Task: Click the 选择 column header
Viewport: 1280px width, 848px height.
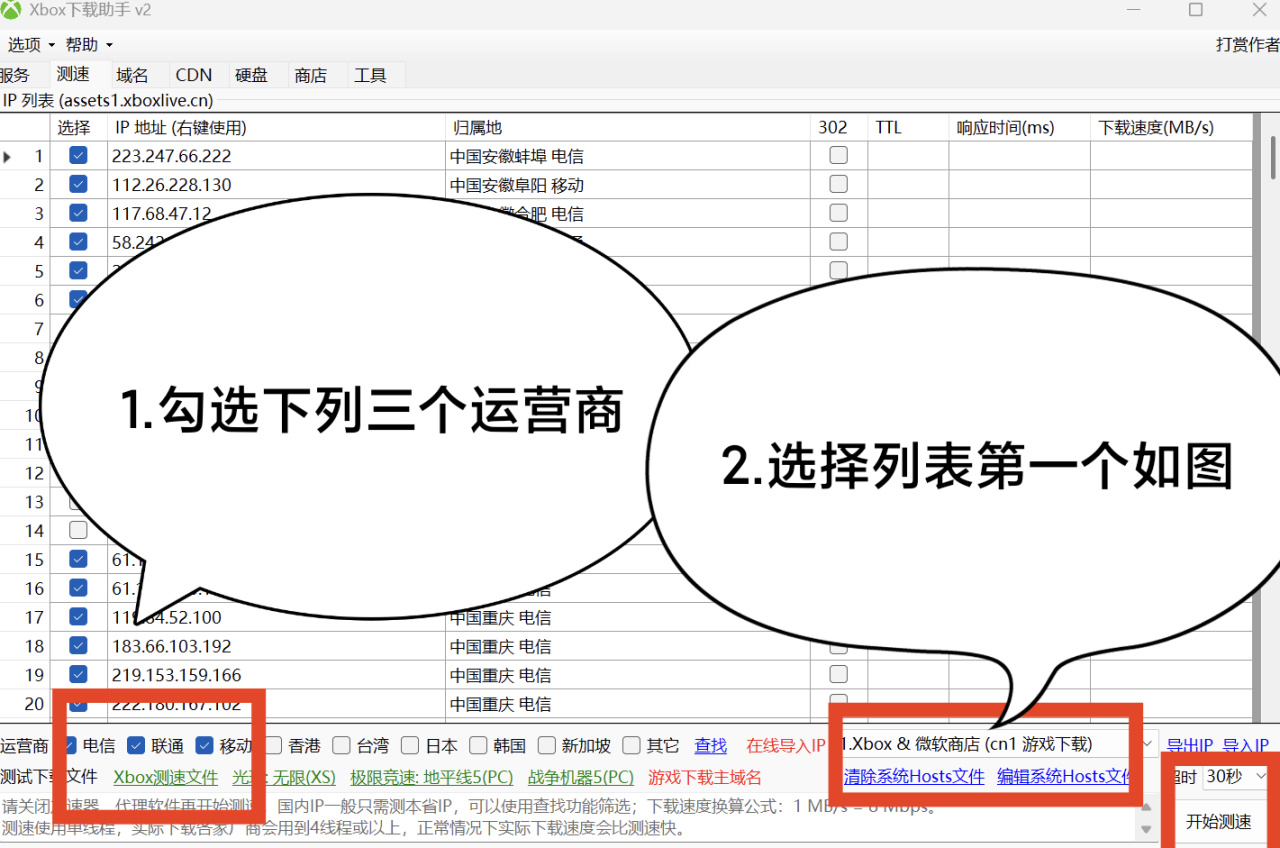Action: [x=78, y=127]
